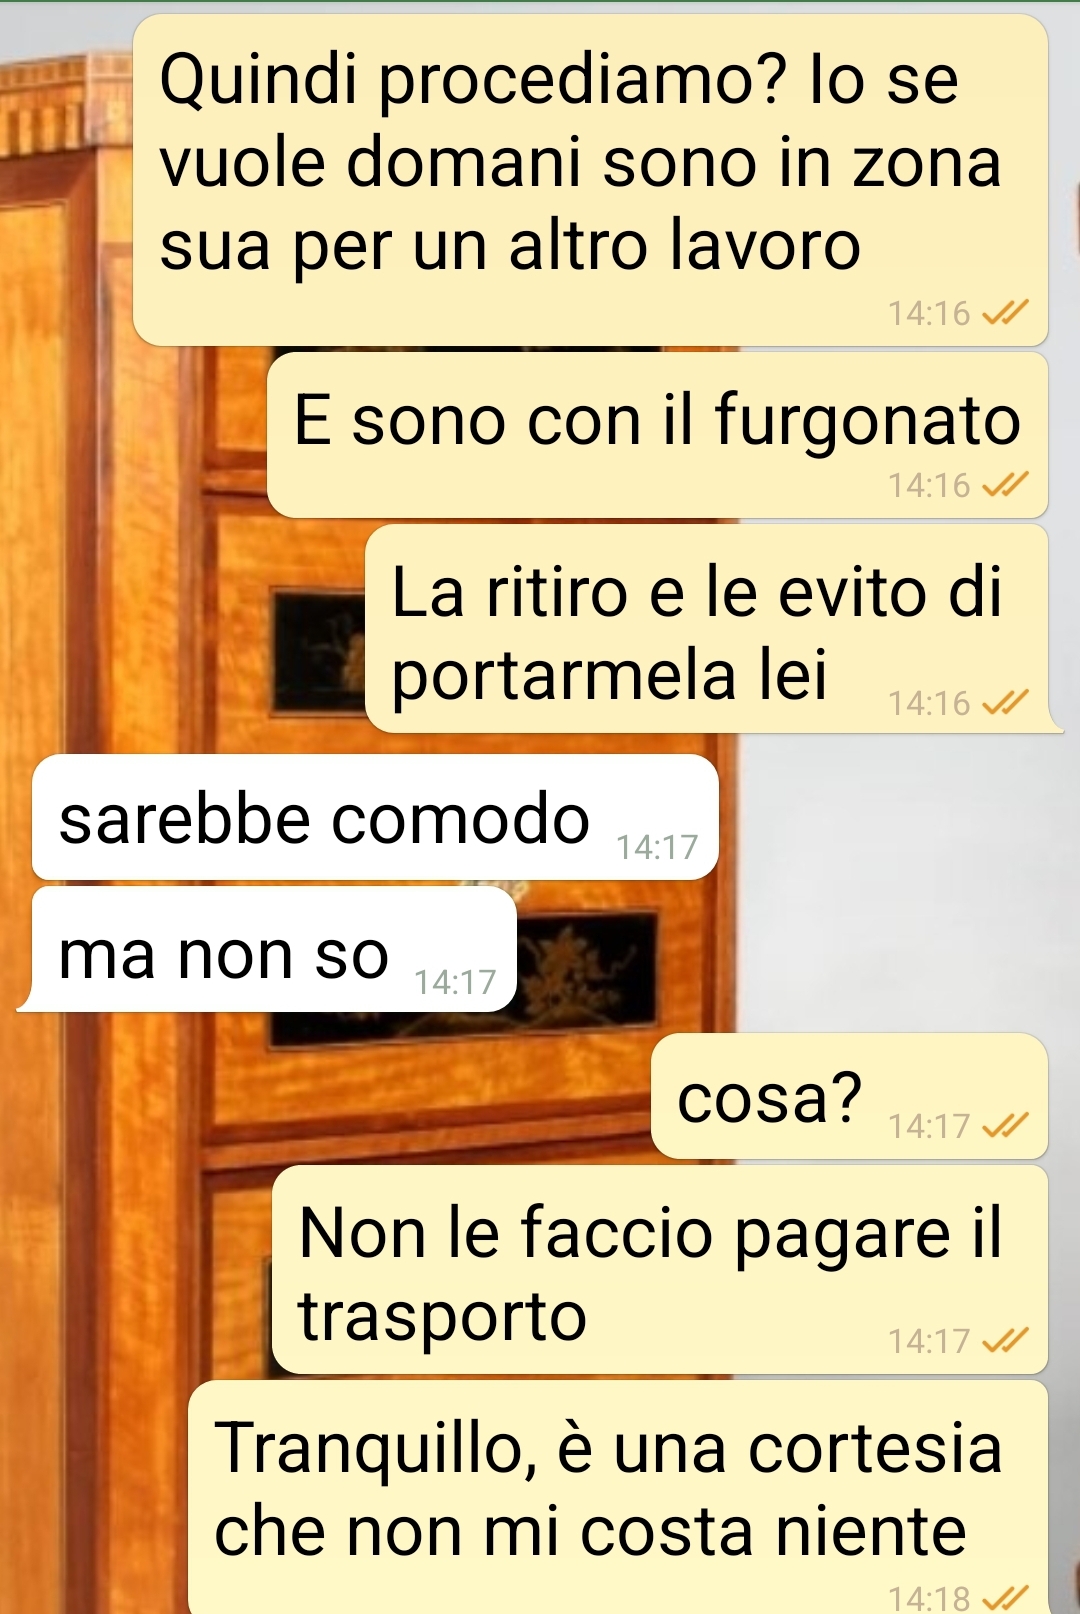Tap the read checkmarks on 'Quindi procediamo' message
Viewport: 1080px width, 1614px height.
click(x=1005, y=314)
